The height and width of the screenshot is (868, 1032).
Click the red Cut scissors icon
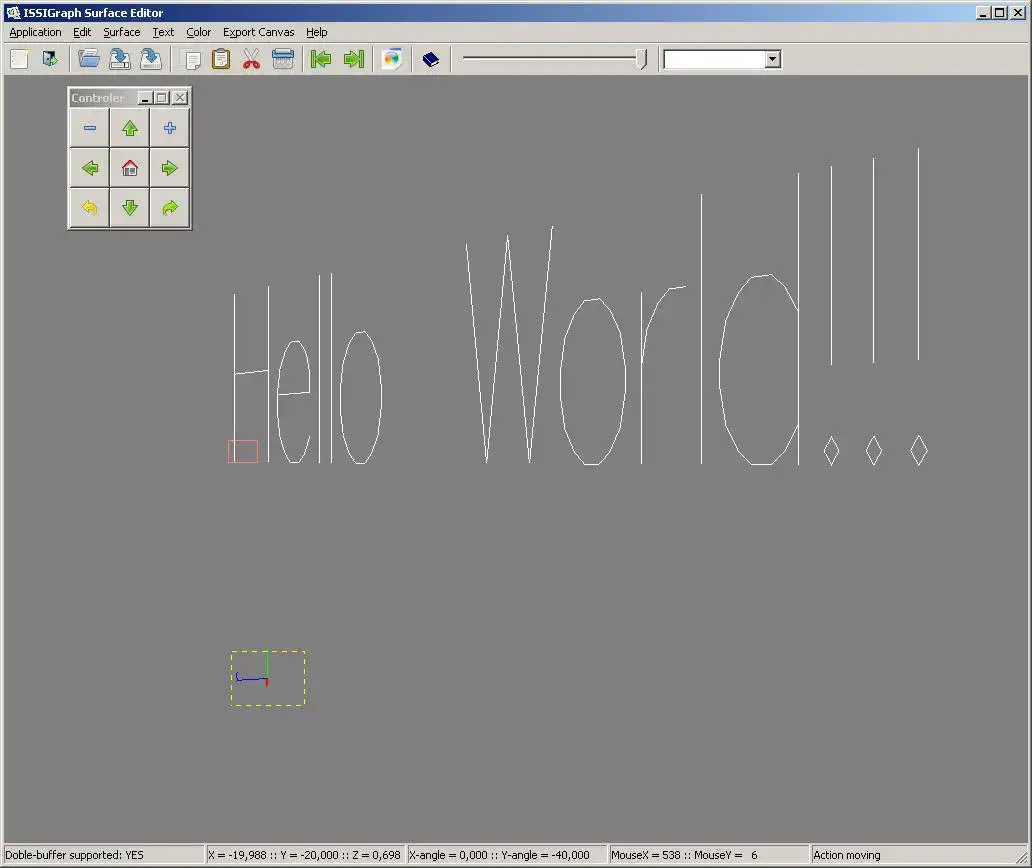point(251,60)
